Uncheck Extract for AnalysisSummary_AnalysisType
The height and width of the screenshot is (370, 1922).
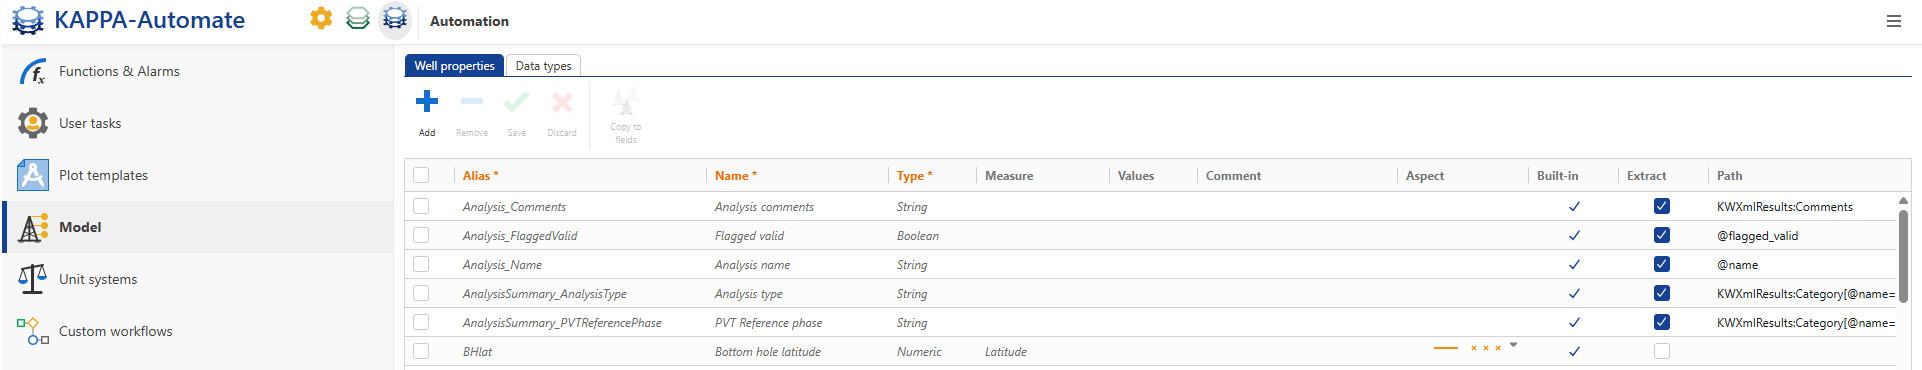tap(1662, 293)
